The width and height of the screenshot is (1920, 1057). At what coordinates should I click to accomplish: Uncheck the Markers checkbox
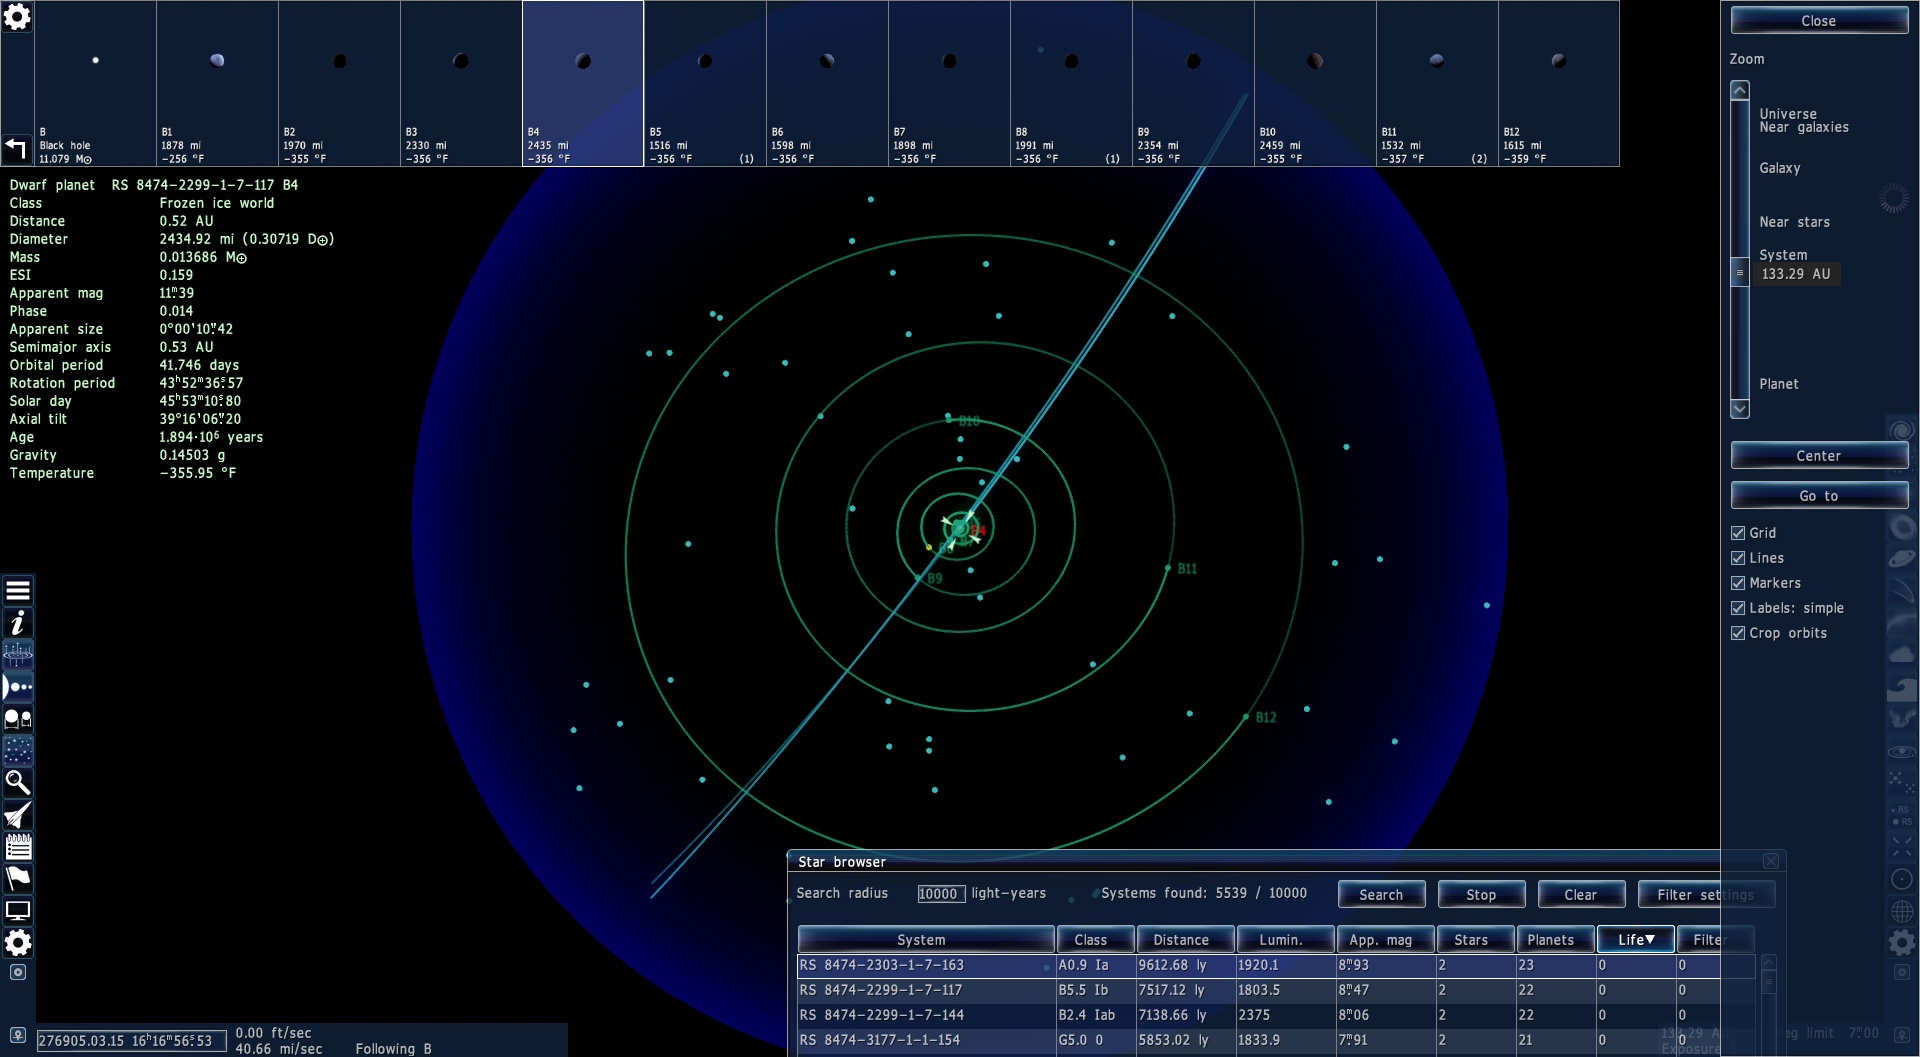coord(1738,583)
